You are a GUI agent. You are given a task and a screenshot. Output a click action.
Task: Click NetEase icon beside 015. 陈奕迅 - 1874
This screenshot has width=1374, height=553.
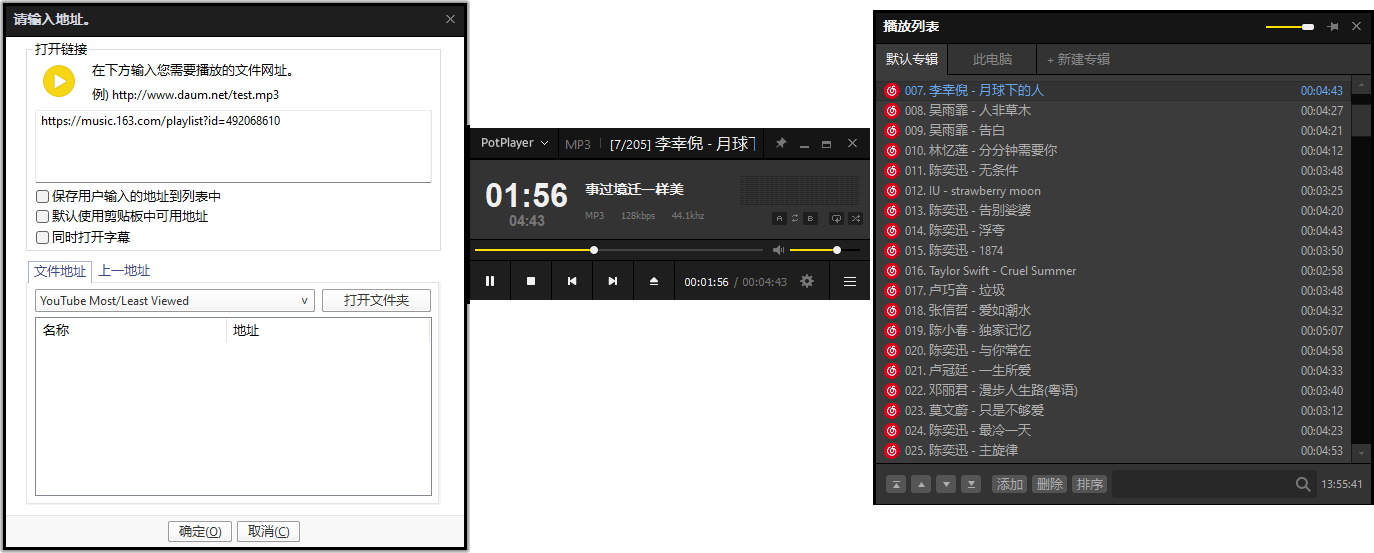tap(892, 250)
